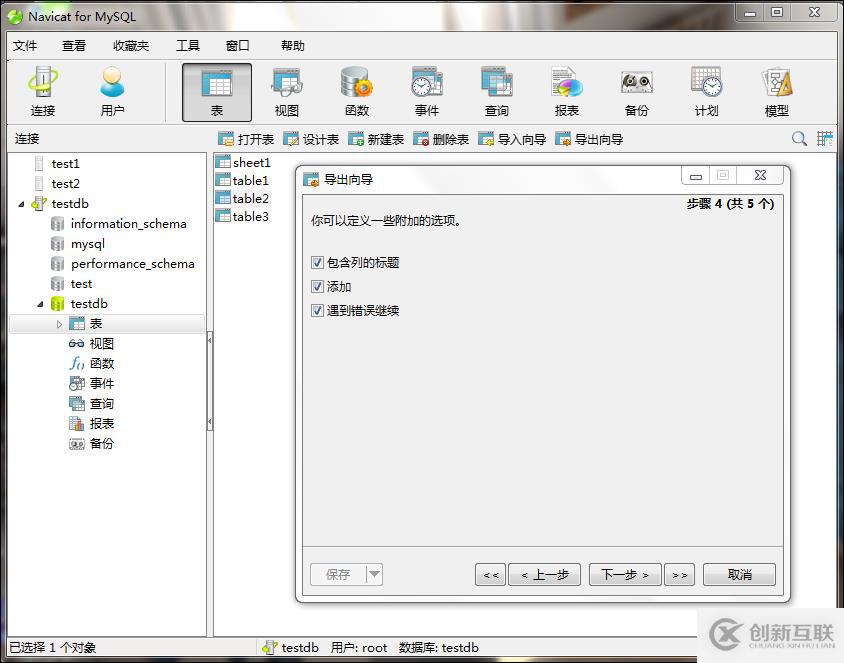The width and height of the screenshot is (844, 663).
Task: Open the 窗口 window menu
Action: point(237,46)
